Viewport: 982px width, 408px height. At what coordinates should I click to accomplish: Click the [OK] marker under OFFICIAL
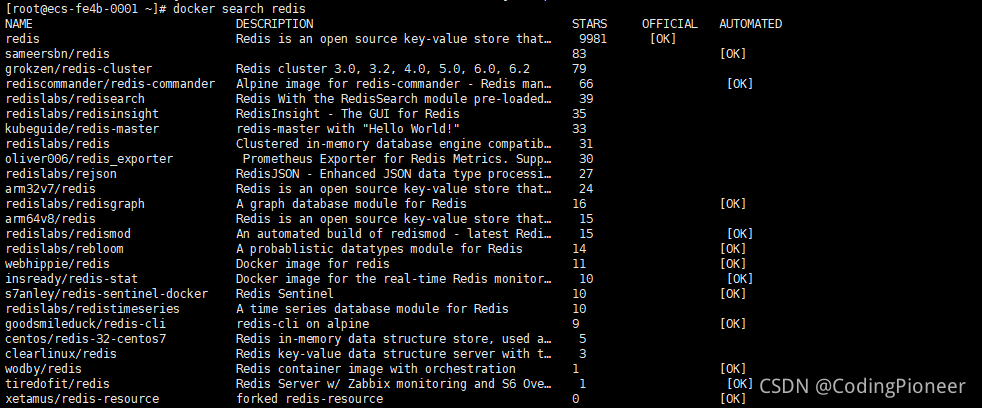(663, 39)
